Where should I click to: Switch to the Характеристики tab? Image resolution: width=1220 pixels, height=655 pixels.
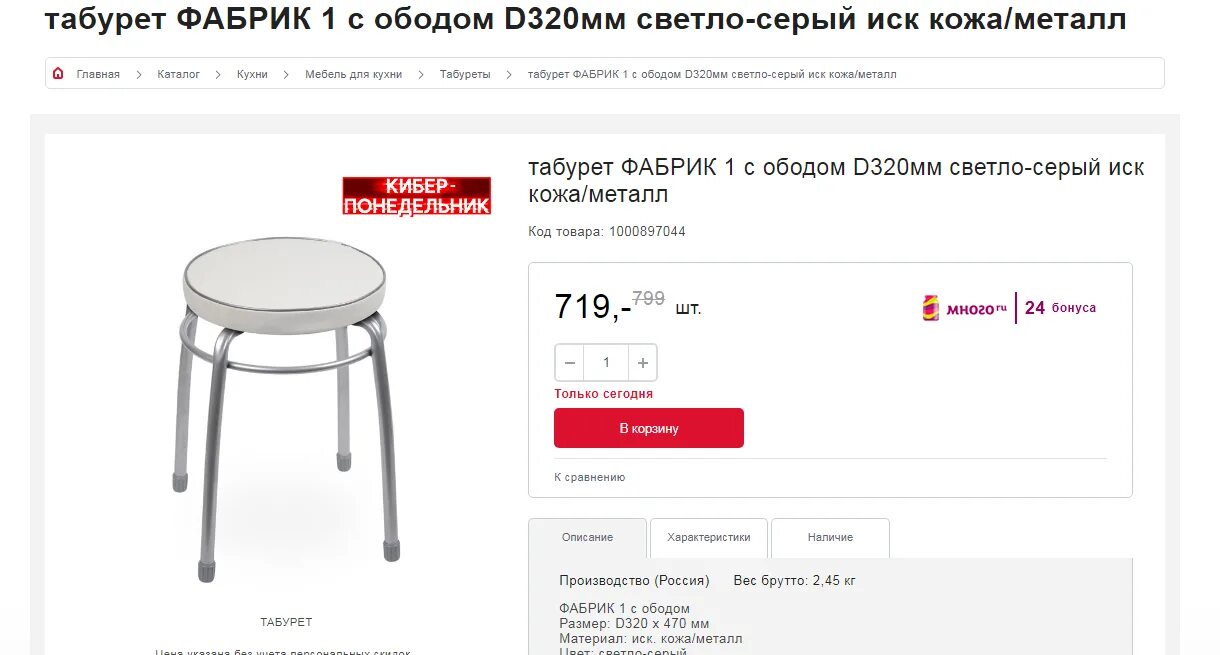click(709, 538)
